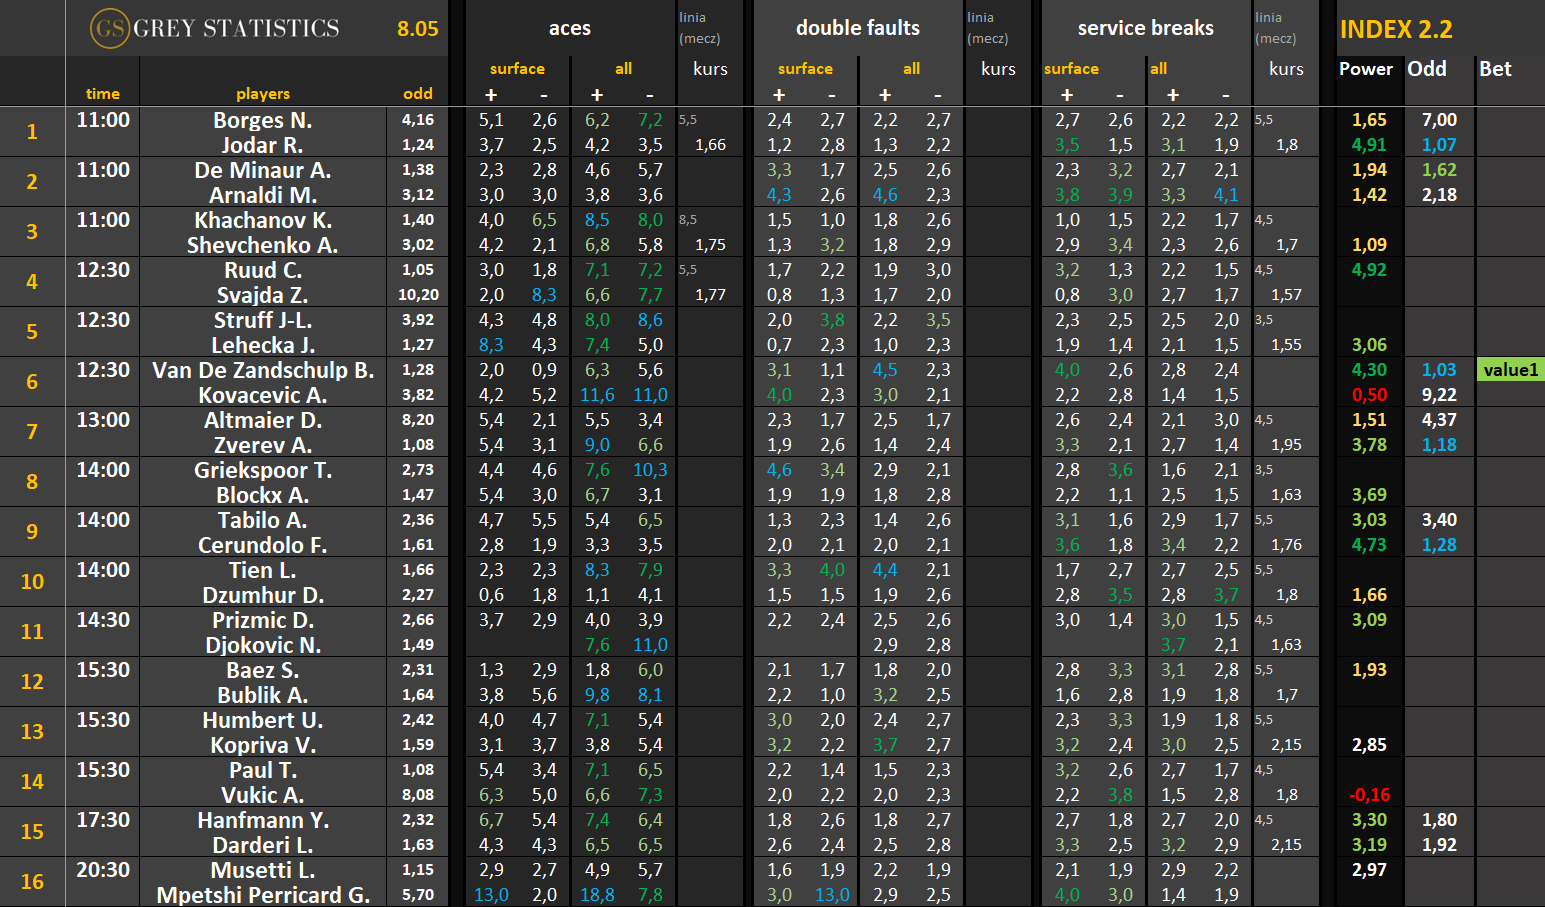The image size is (1545, 907).
Task: Select player Darderi L.
Action: pyautogui.click(x=263, y=845)
